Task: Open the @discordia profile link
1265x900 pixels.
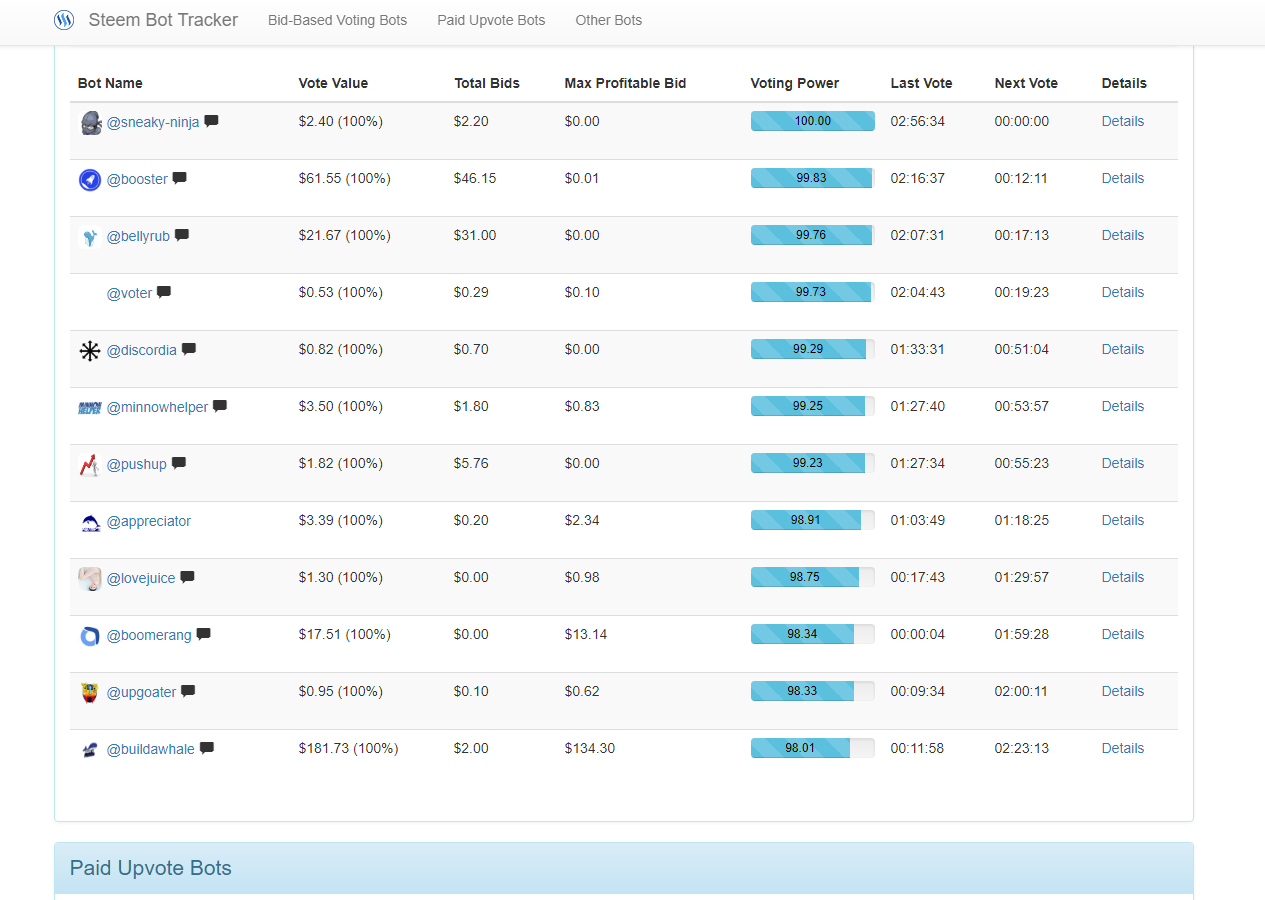Action: pyautogui.click(x=141, y=350)
